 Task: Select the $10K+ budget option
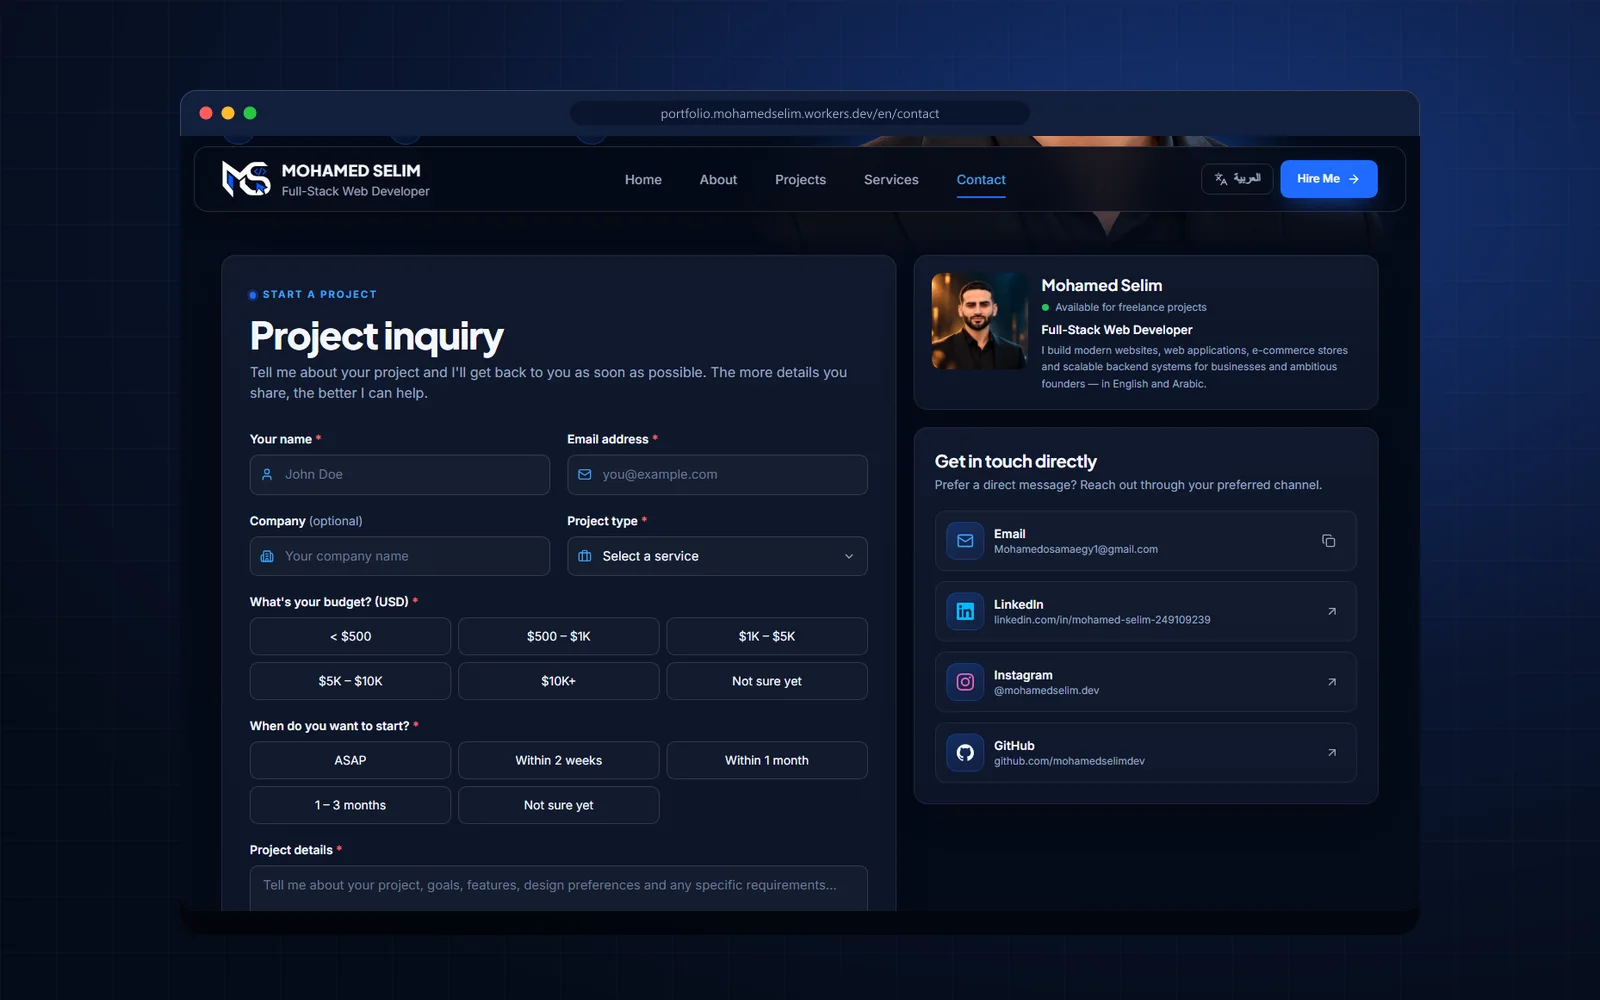[x=559, y=681]
